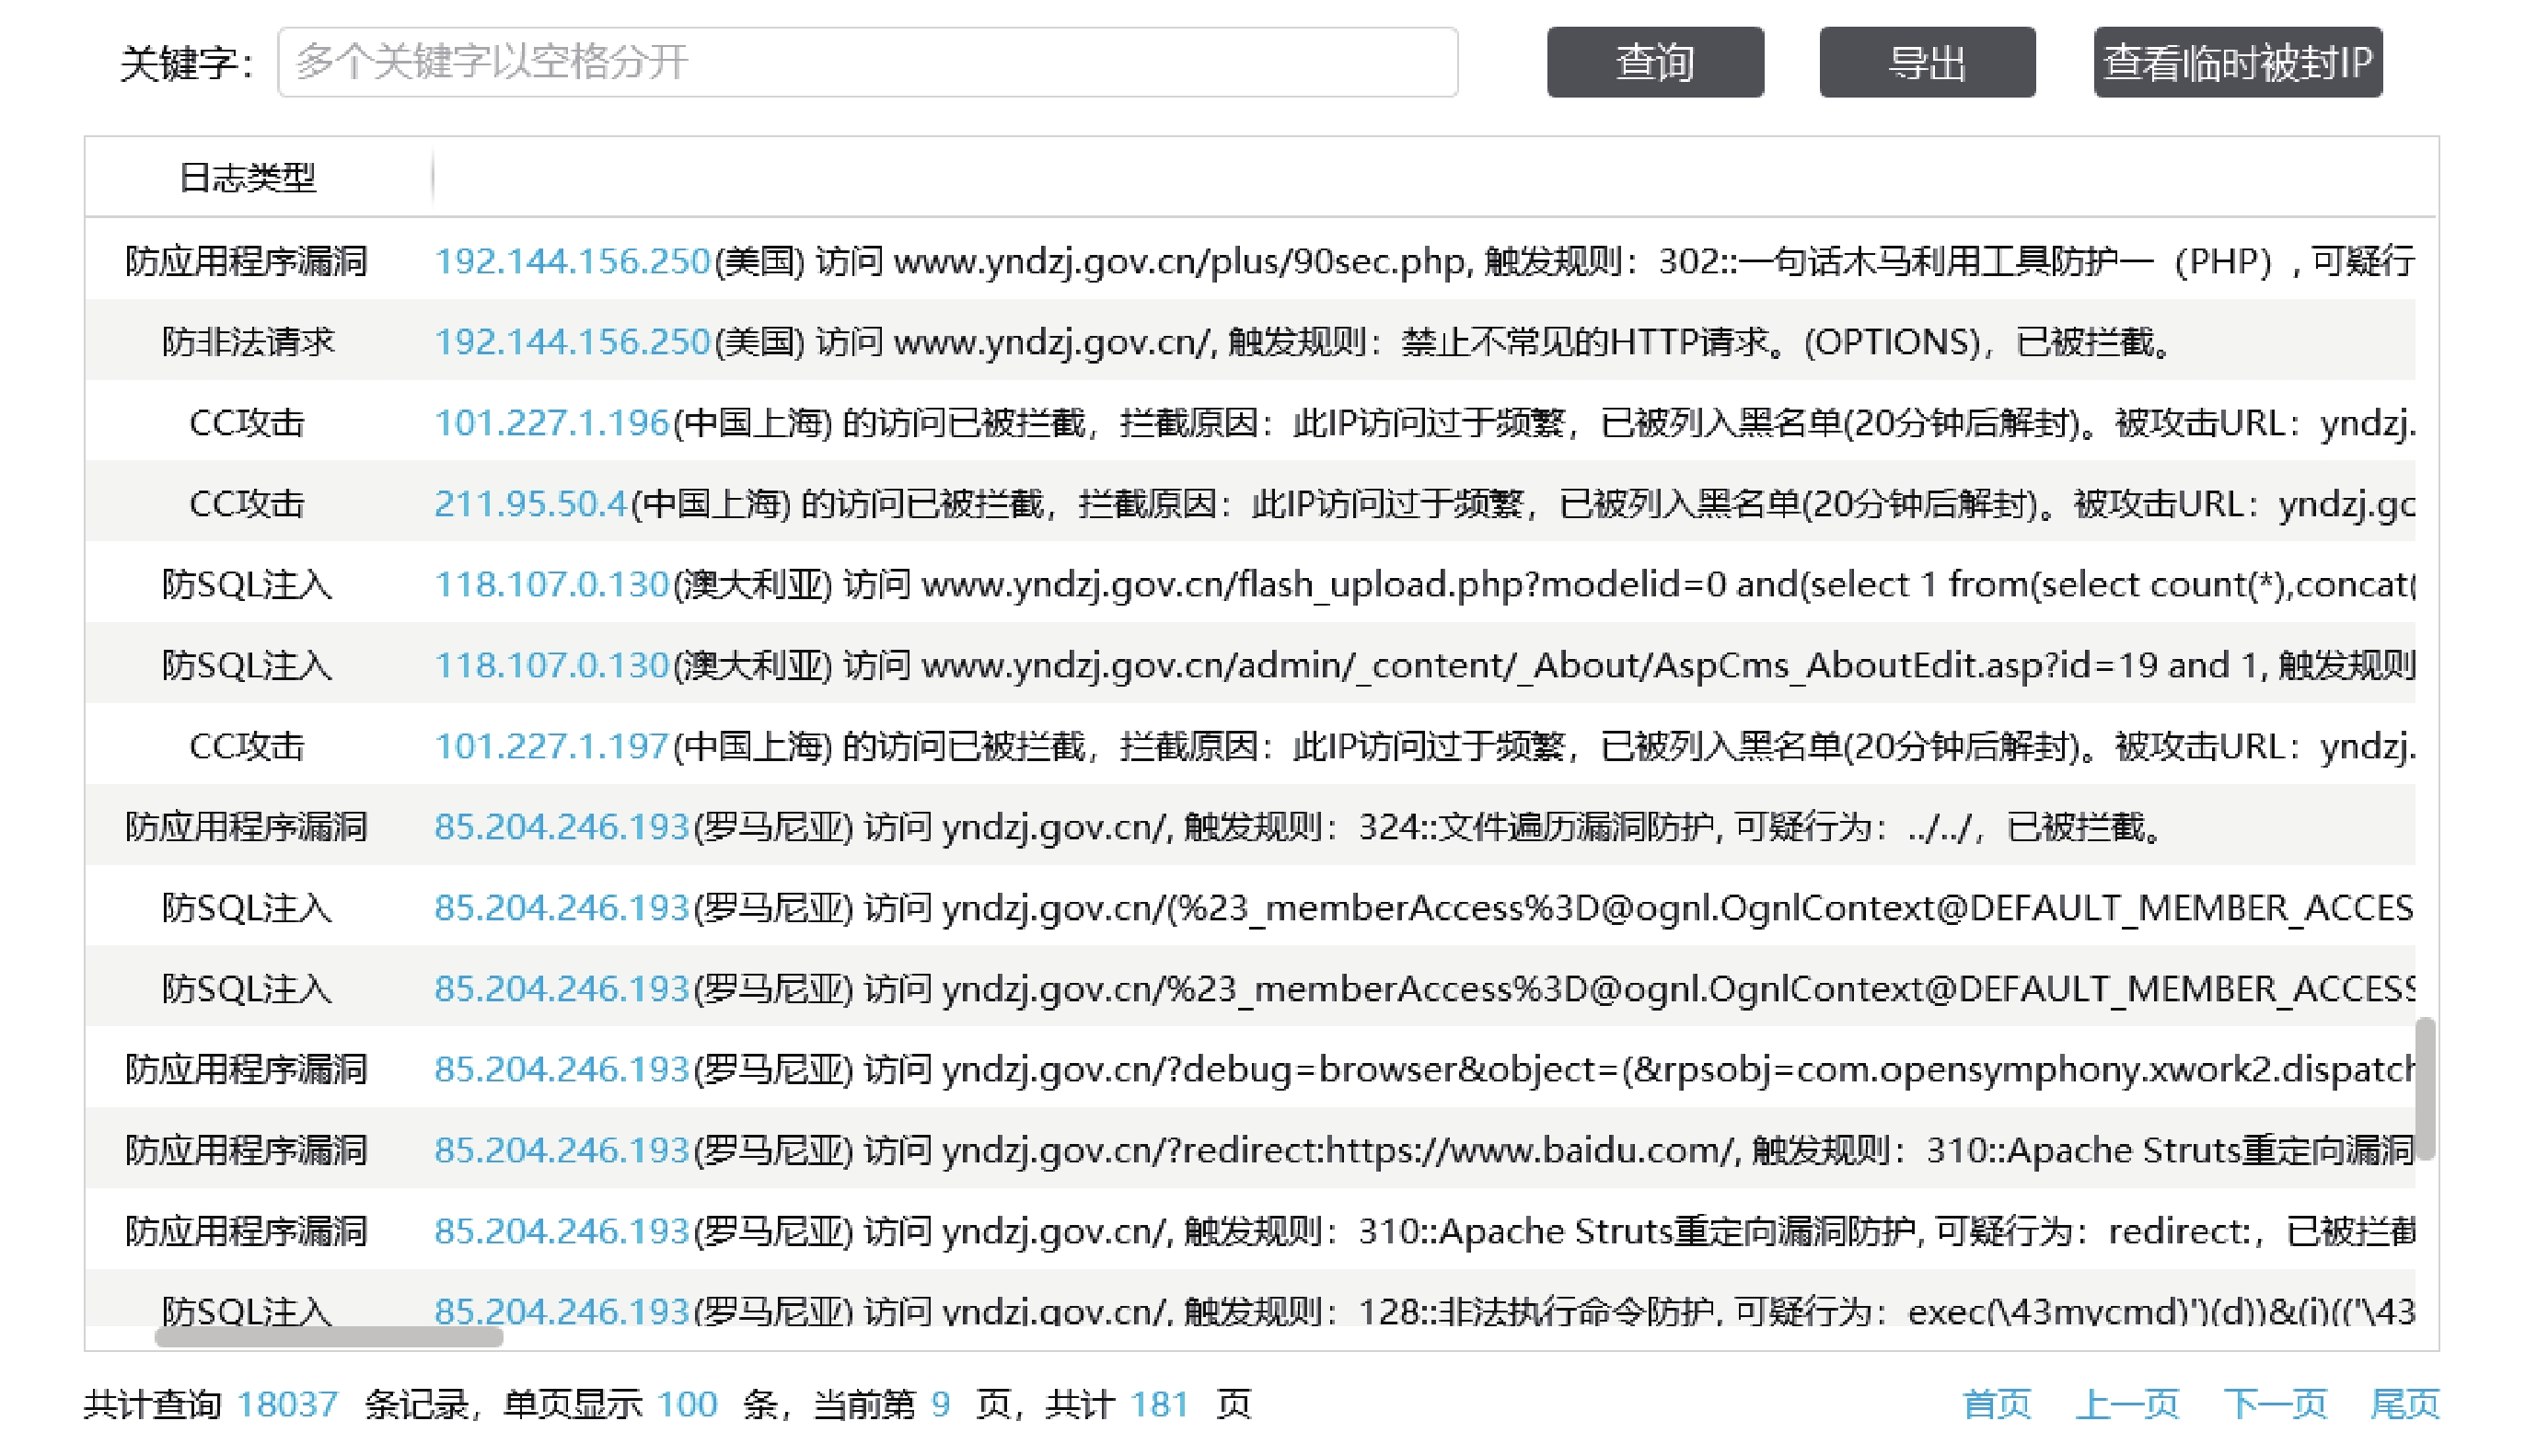The width and height of the screenshot is (2537, 1456).
Task: Click IP link 211.95.50.4
Action: [x=530, y=504]
